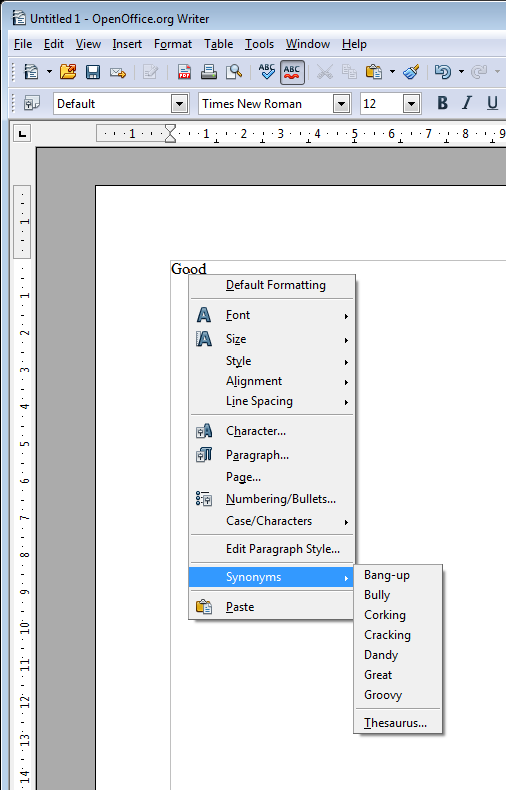
Task: Expand the Case/Characters submenu
Action: [272, 521]
